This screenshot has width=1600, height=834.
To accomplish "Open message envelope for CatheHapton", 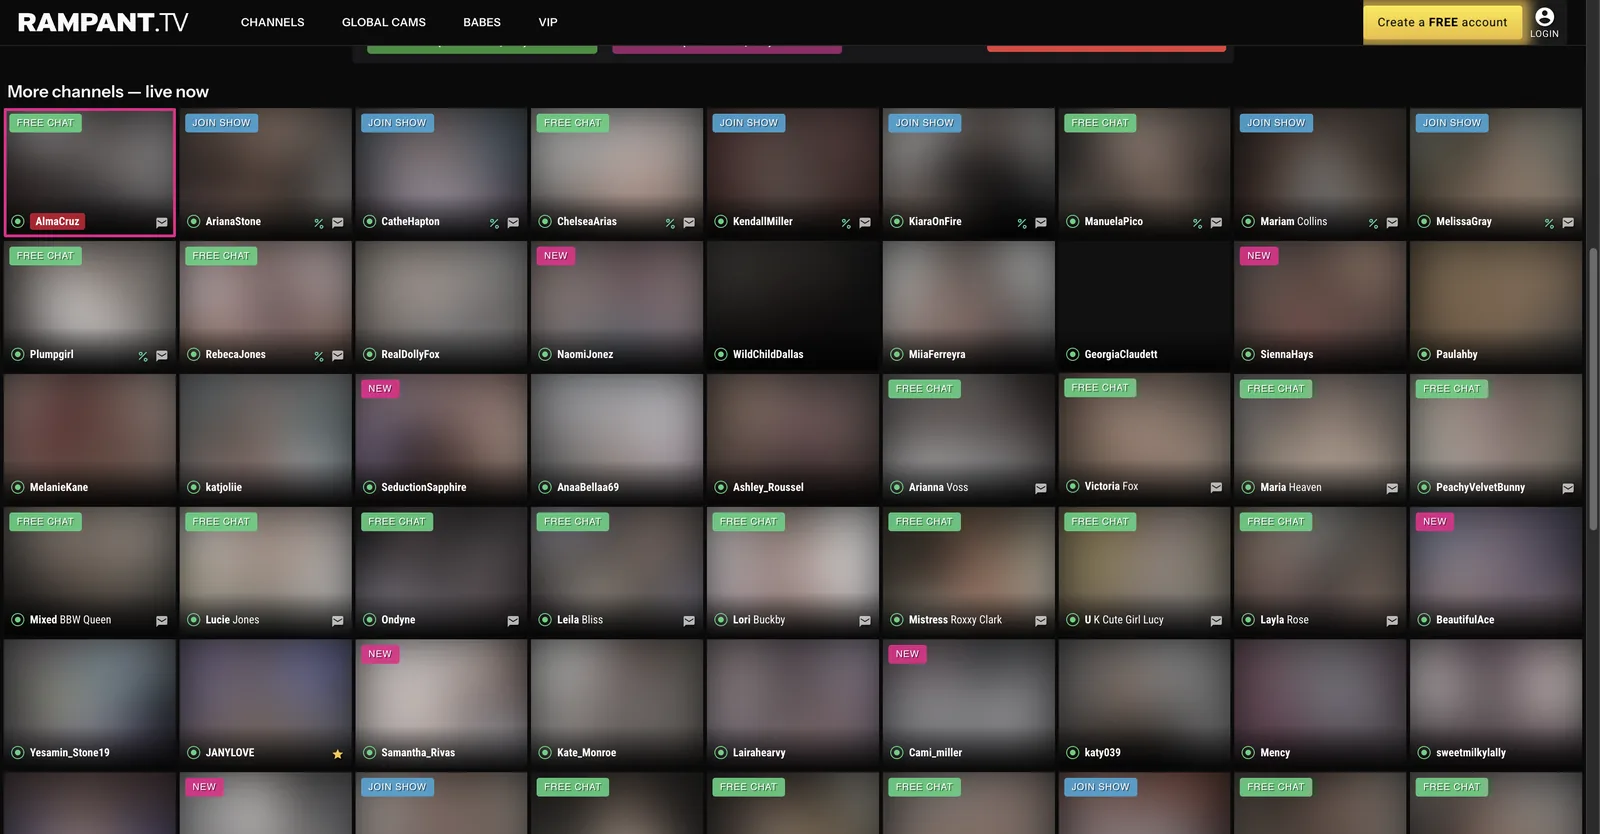I will pos(513,223).
